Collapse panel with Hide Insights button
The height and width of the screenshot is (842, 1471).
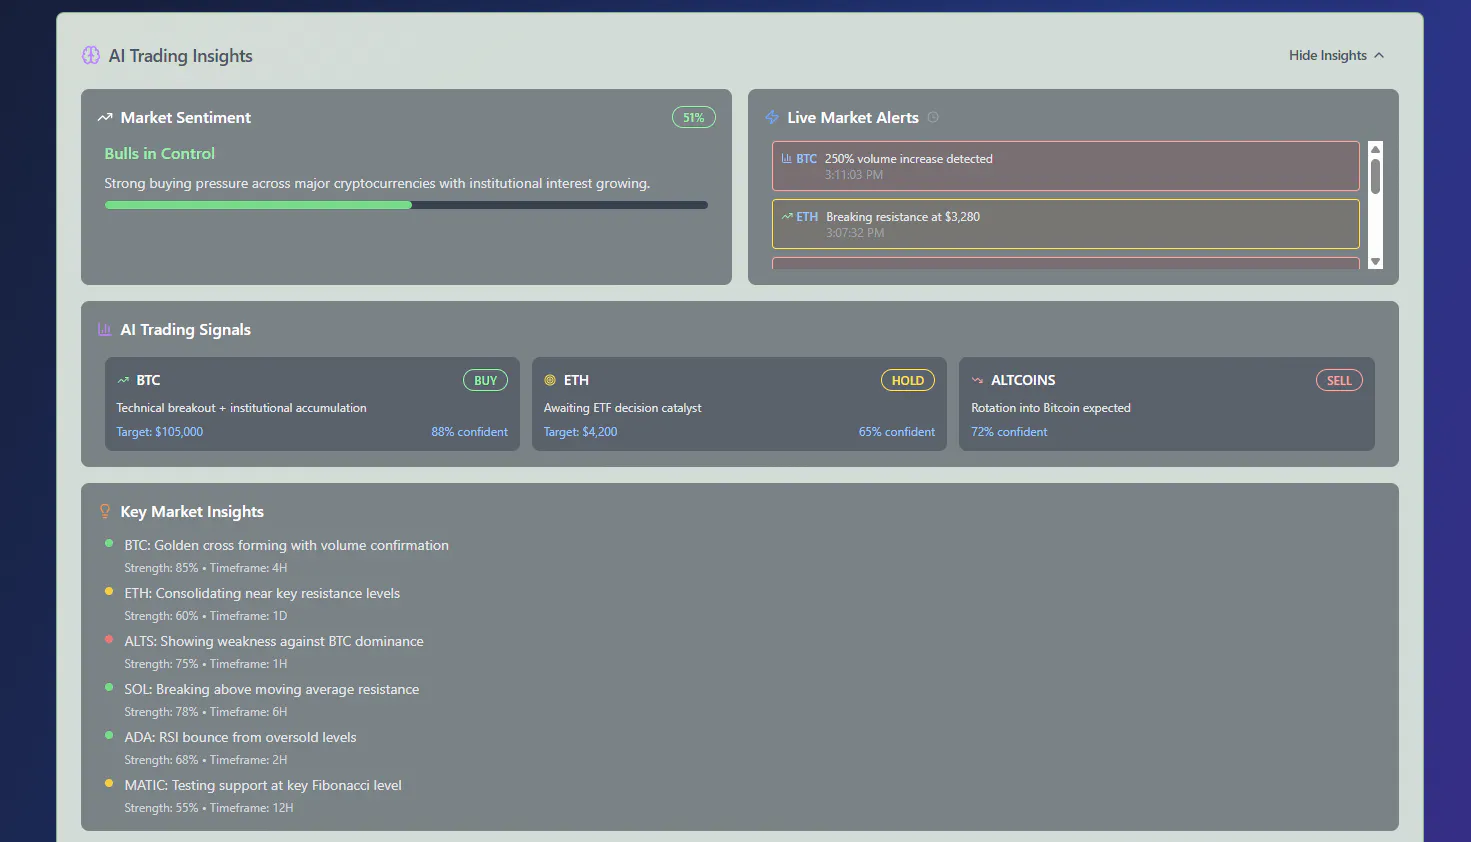(1336, 55)
